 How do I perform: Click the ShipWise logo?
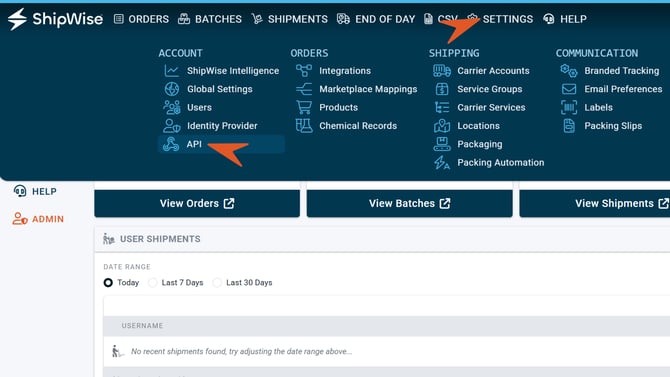click(x=56, y=19)
